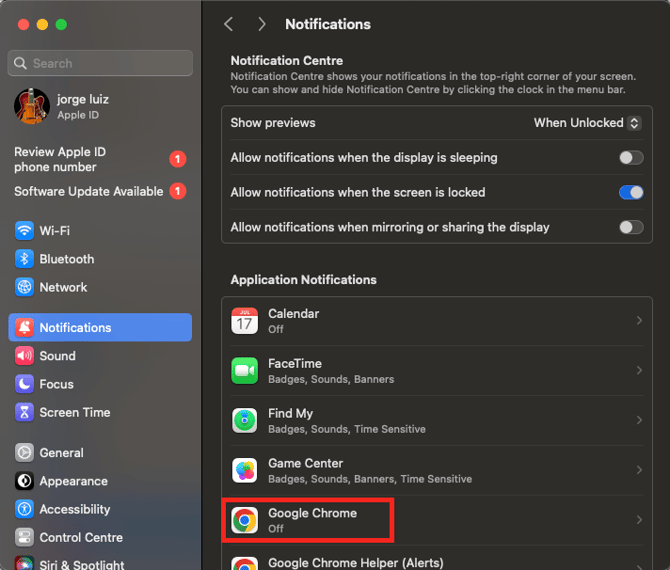This screenshot has width=670, height=570.
Task: Open the Show previews When Unlocked dropdown
Action: point(587,123)
